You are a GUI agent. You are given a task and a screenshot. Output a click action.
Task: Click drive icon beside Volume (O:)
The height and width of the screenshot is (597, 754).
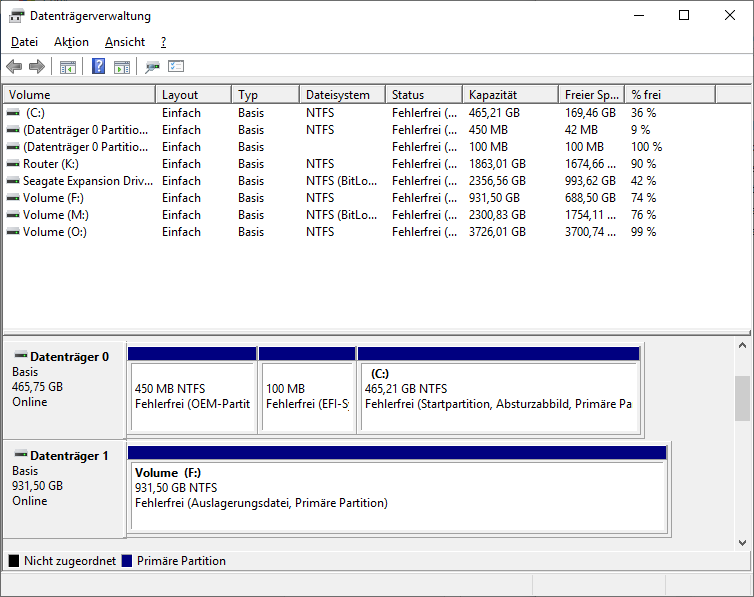point(13,232)
